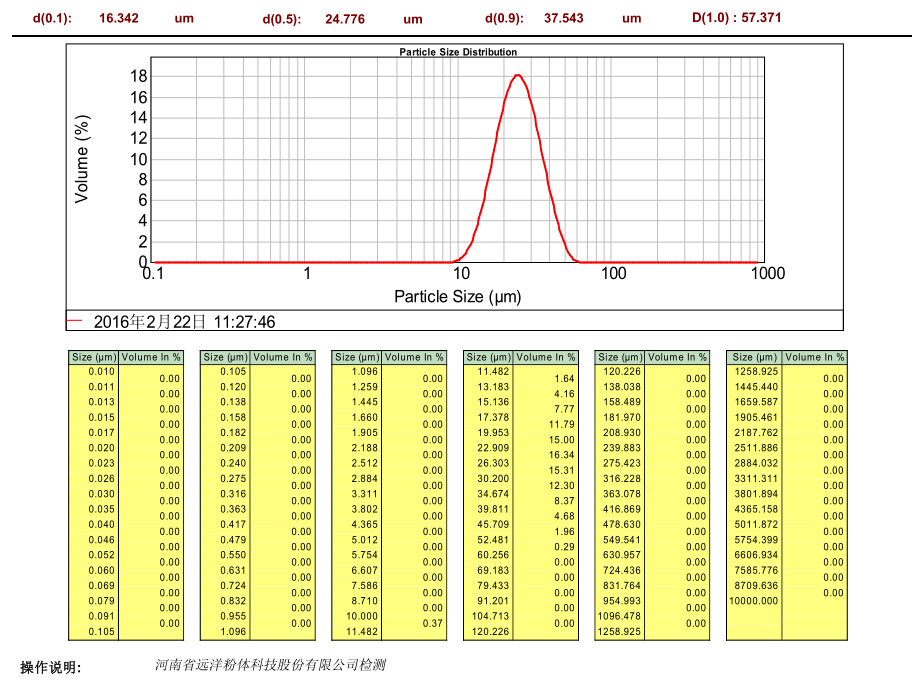Screen dimensions: 918x688
Task: Click the red line legend marker
Action: tap(75, 321)
